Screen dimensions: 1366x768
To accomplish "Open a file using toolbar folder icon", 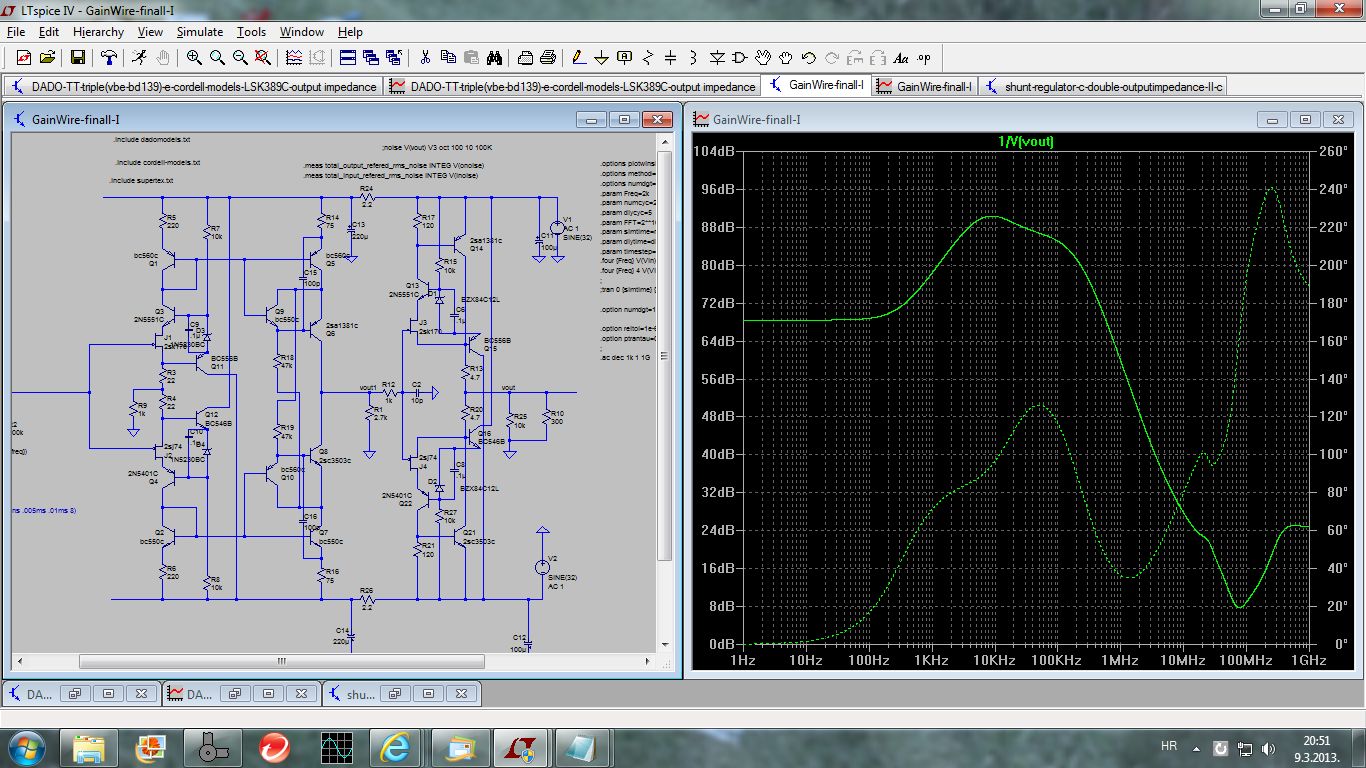I will [49, 58].
